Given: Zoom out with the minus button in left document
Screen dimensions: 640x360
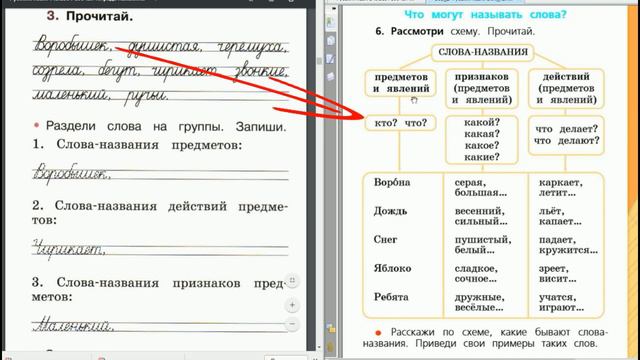Looking at the screenshot, I should [292, 324].
